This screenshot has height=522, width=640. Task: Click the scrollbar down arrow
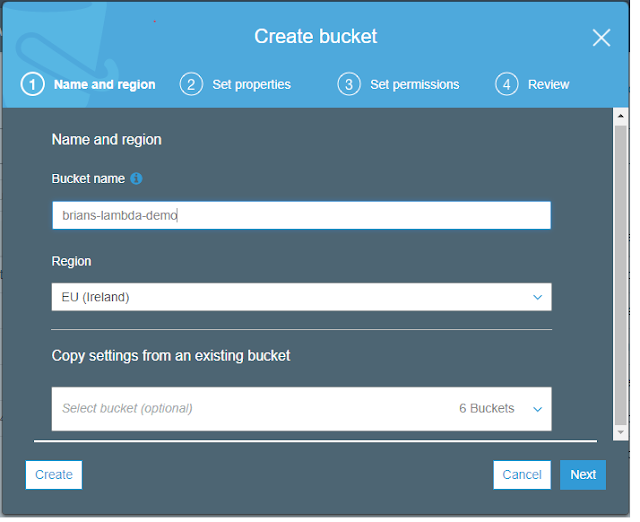coord(620,432)
